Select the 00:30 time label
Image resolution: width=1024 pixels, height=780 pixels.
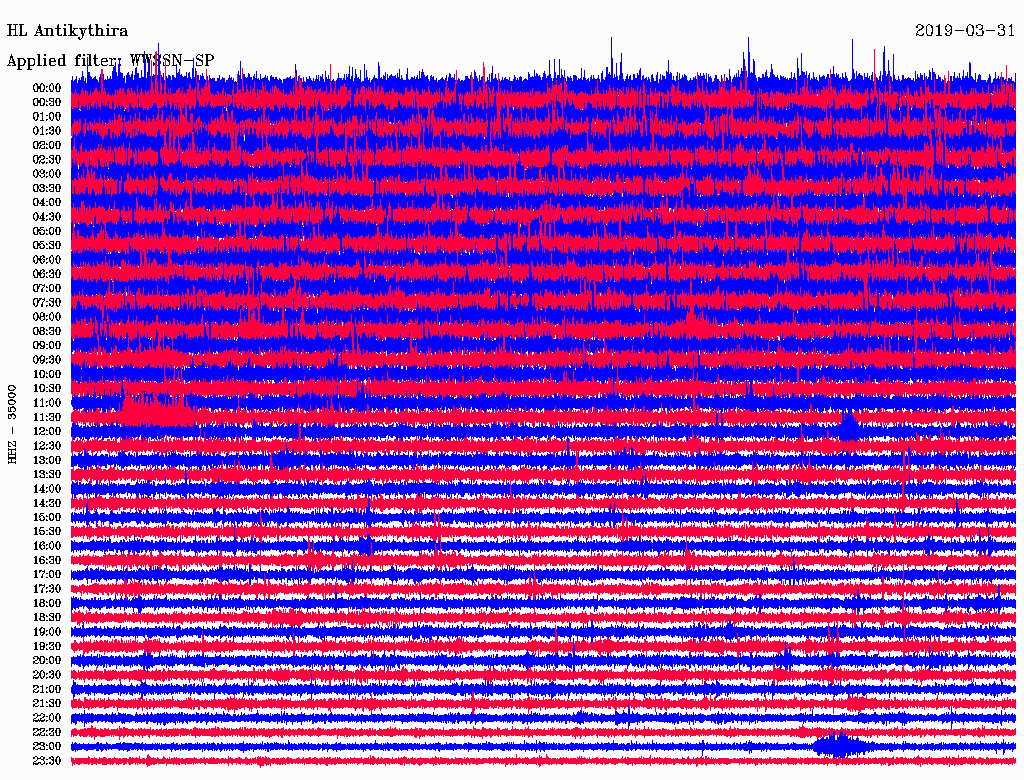[47, 102]
